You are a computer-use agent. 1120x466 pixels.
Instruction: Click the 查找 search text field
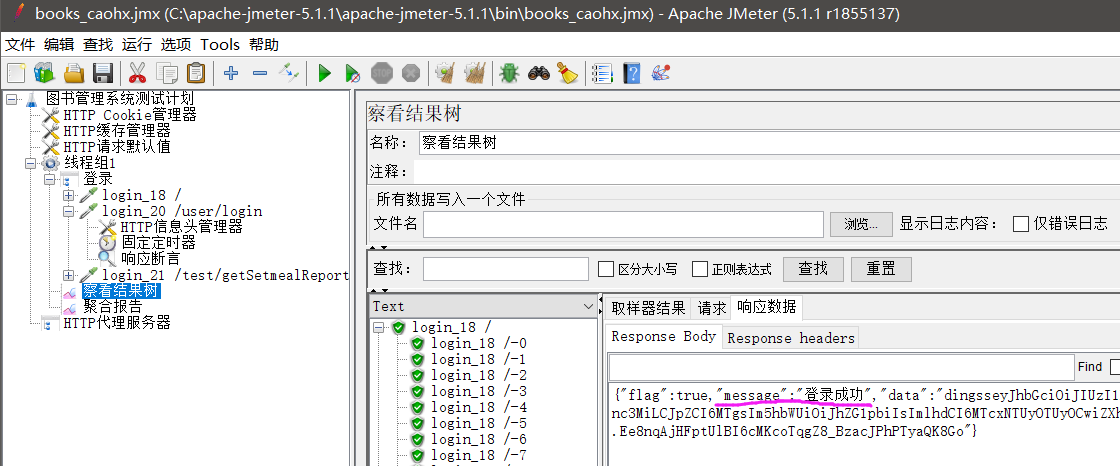click(506, 269)
